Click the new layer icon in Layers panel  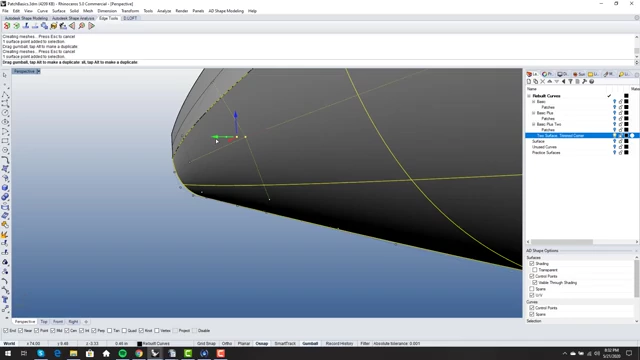(529, 82)
